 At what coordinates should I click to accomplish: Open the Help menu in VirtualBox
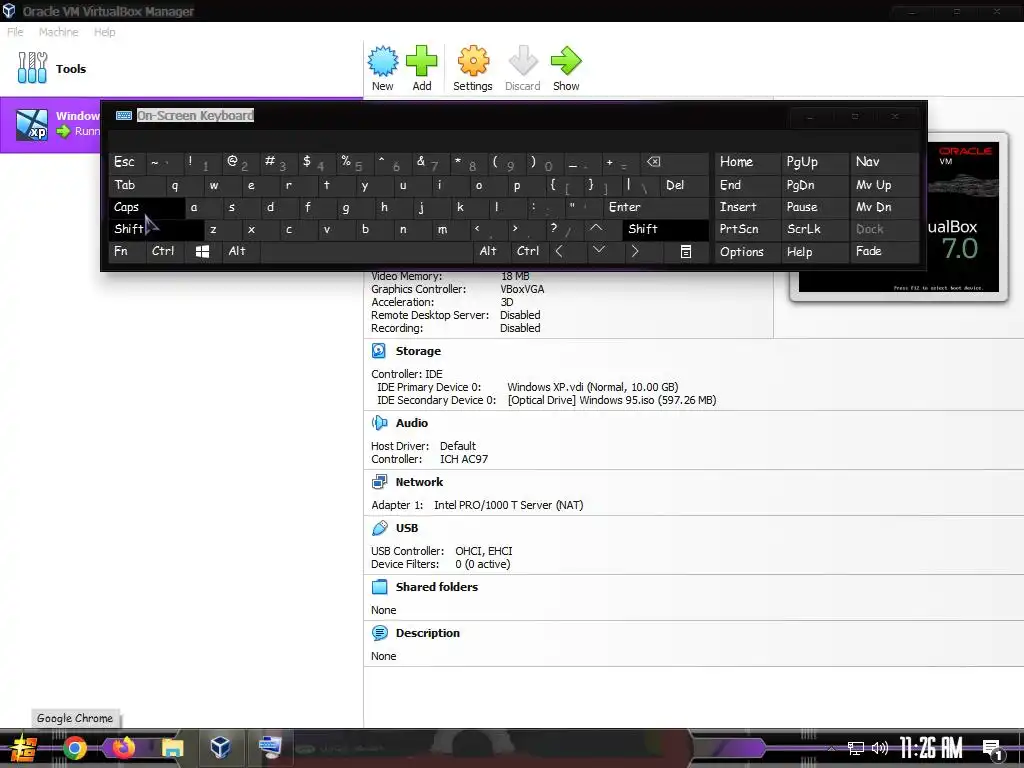coord(104,32)
